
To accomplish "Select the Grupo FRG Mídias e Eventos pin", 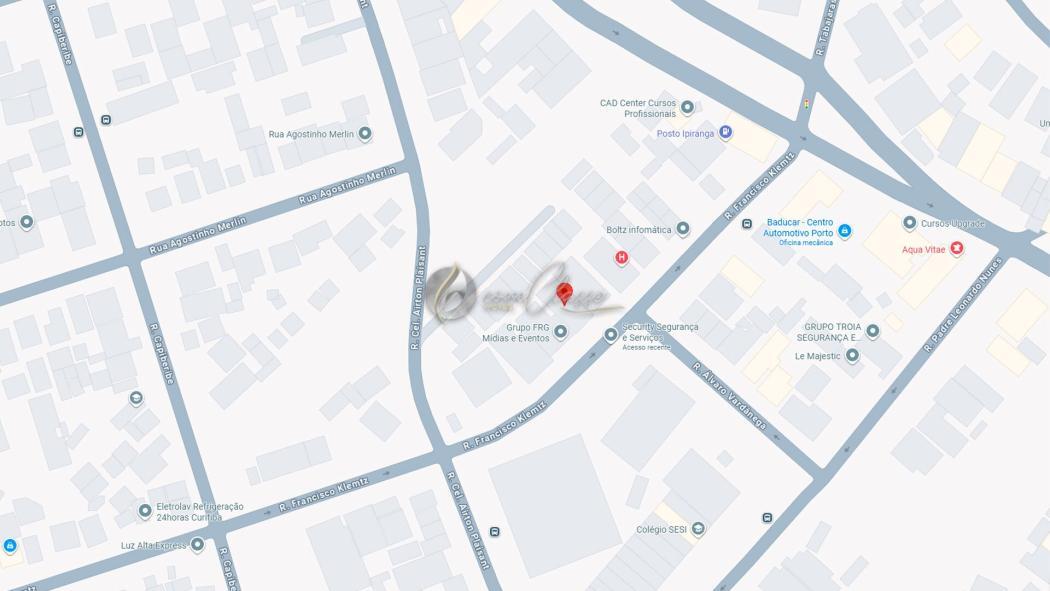I will click(560, 331).
